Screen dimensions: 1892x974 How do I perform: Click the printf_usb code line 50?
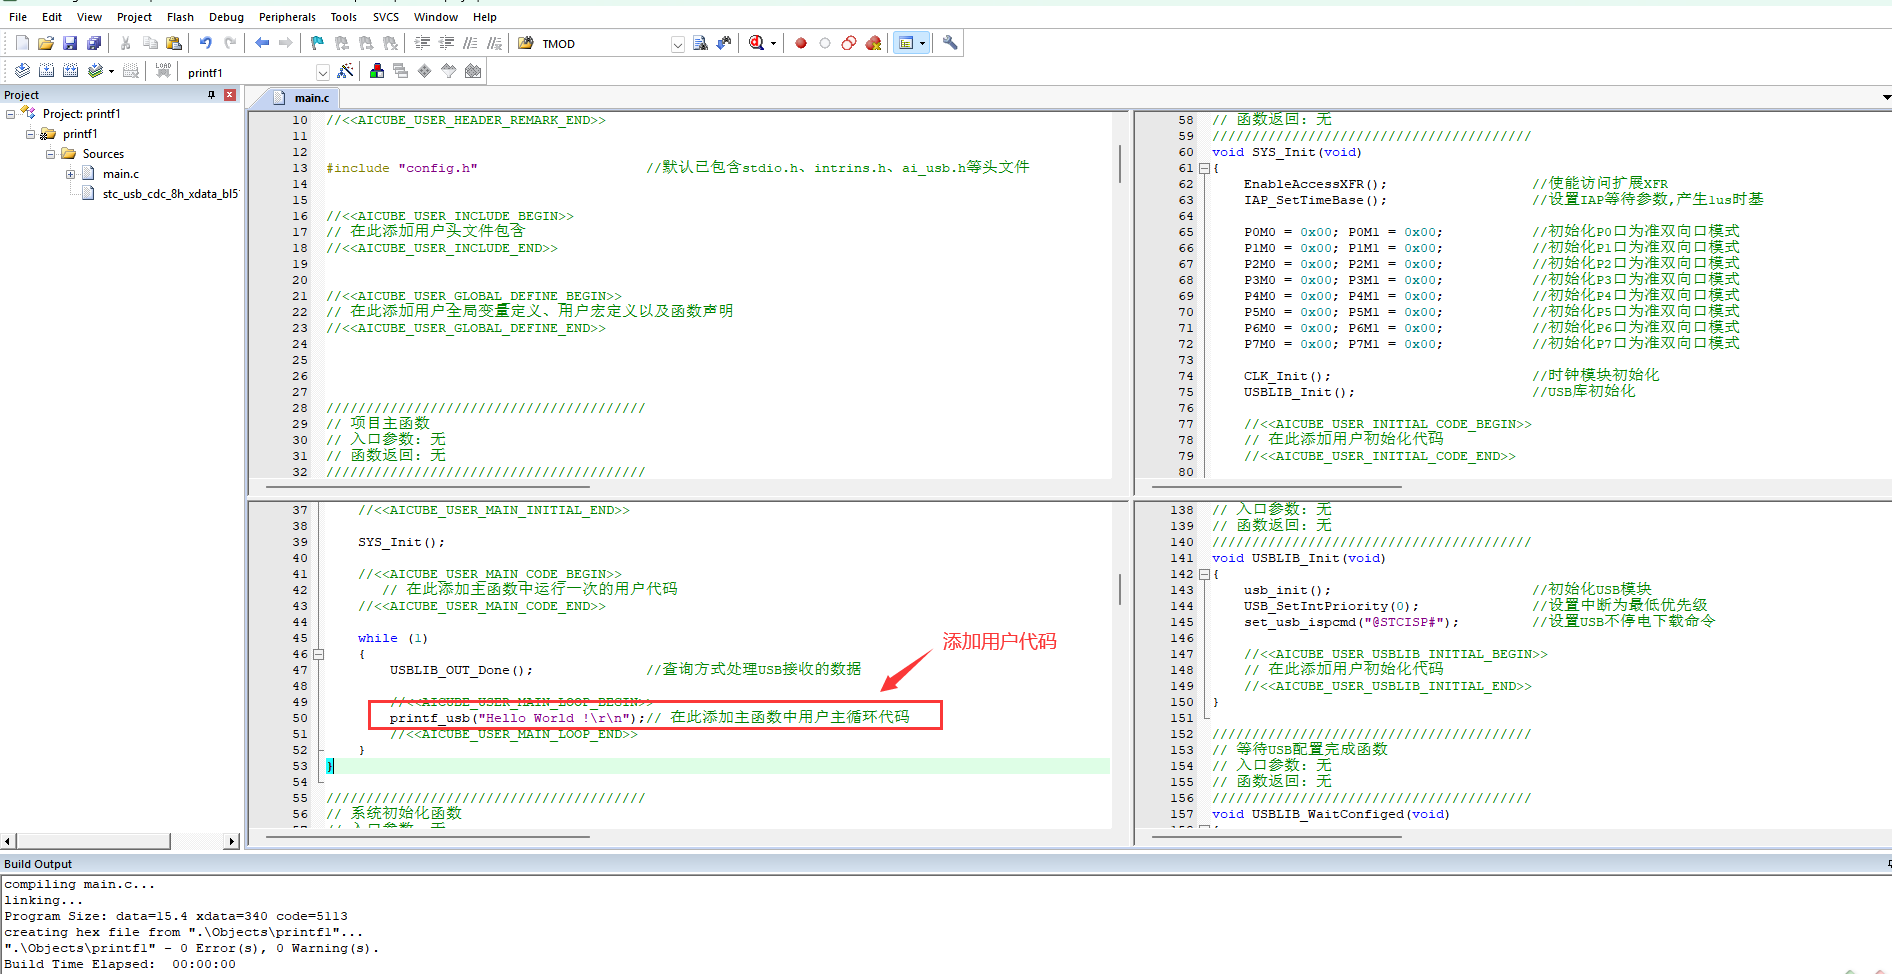point(650,718)
